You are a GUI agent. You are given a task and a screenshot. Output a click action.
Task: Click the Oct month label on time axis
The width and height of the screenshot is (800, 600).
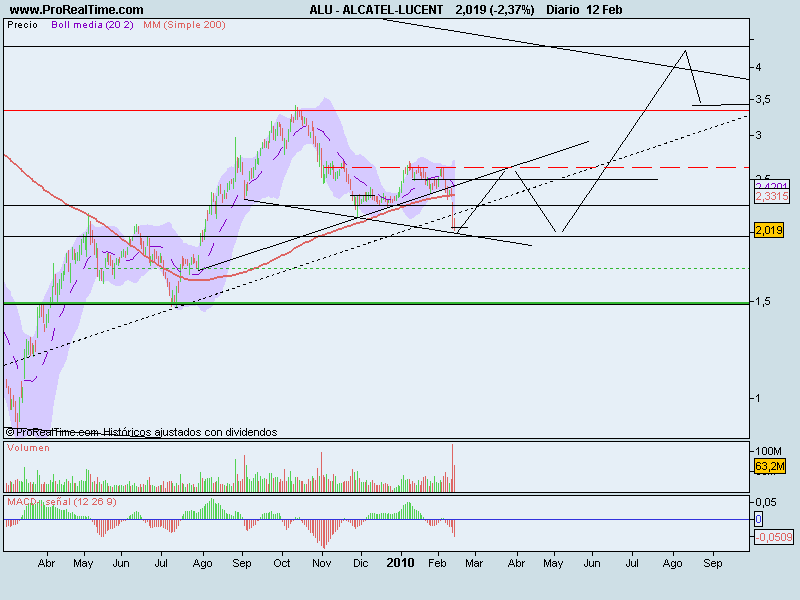point(282,563)
